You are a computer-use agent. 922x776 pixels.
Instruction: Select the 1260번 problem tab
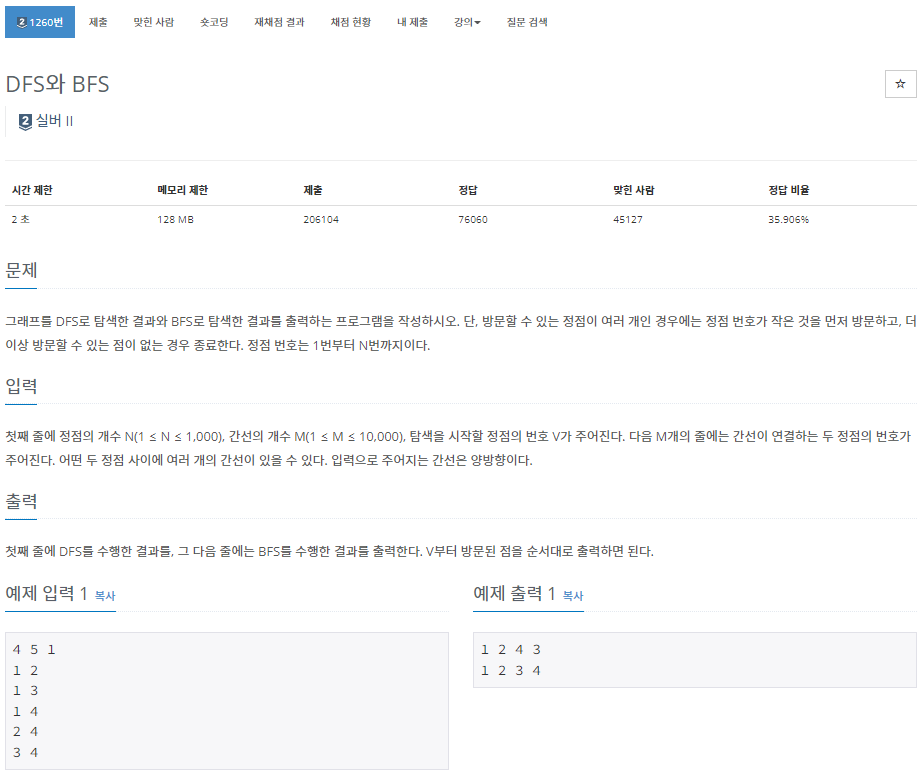(40, 22)
